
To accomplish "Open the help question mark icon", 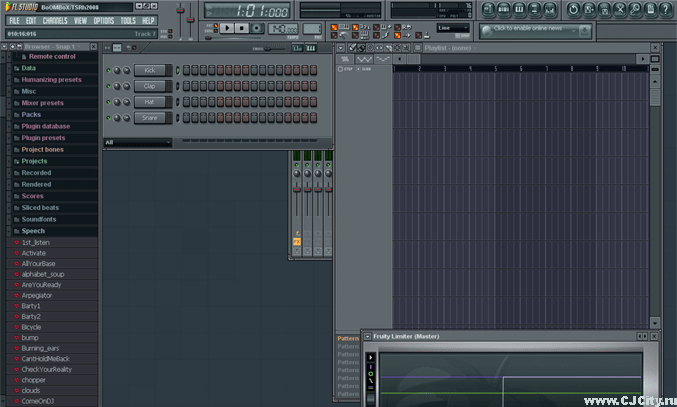I will (666, 9).
